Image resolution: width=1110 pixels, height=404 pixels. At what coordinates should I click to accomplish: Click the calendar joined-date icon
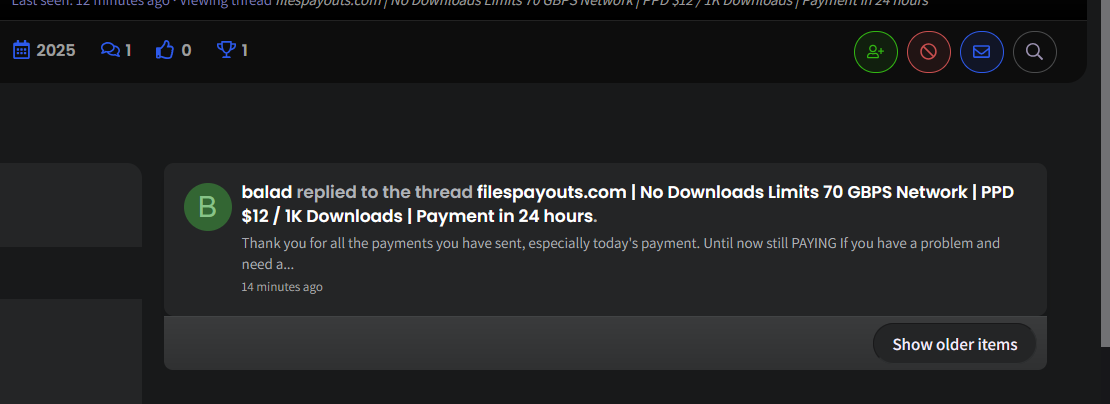(x=22, y=50)
